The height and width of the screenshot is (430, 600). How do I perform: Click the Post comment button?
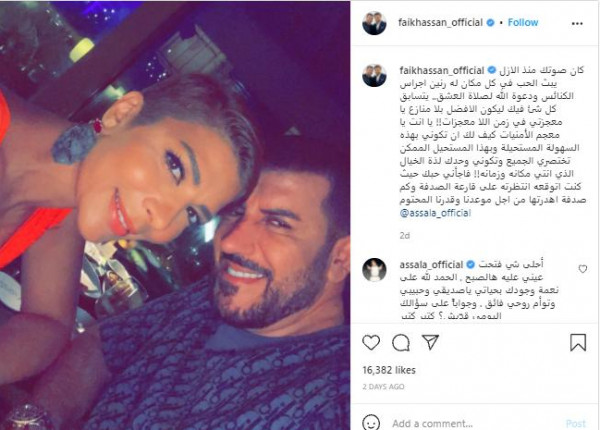coord(576,423)
